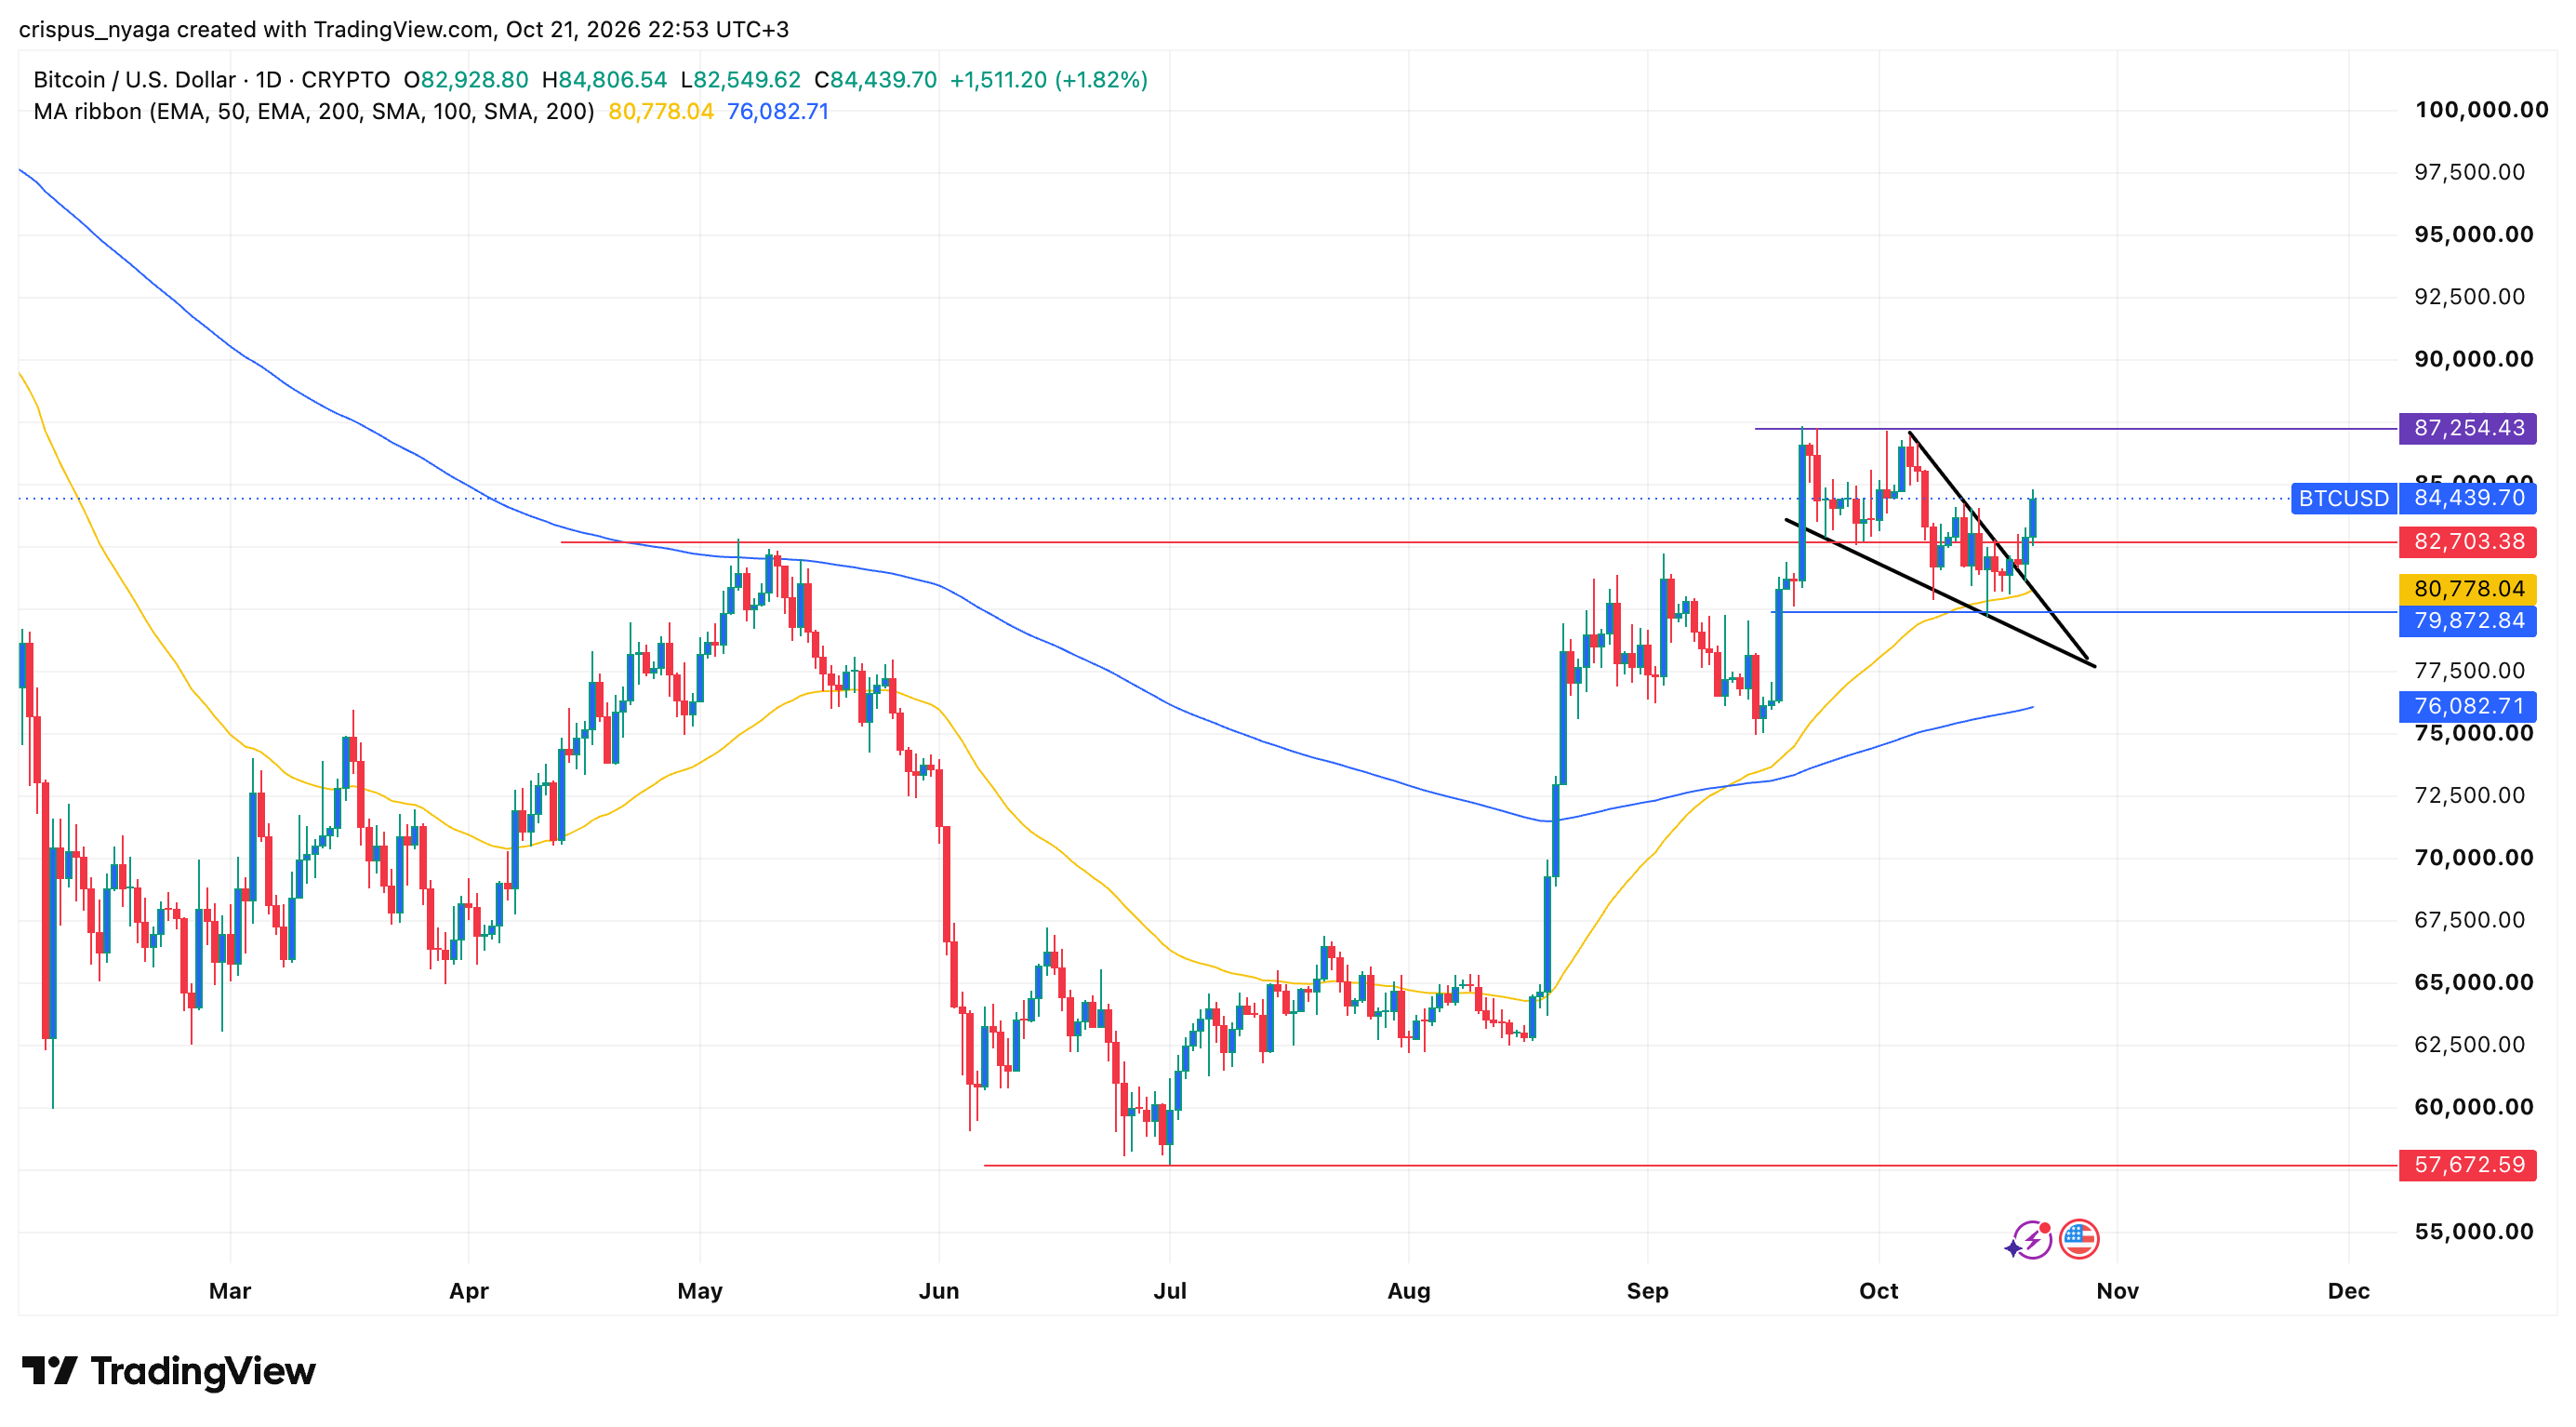The width and height of the screenshot is (2576, 1427).
Task: Click the blue 76,082.71 value in MA legend
Action: [778, 112]
